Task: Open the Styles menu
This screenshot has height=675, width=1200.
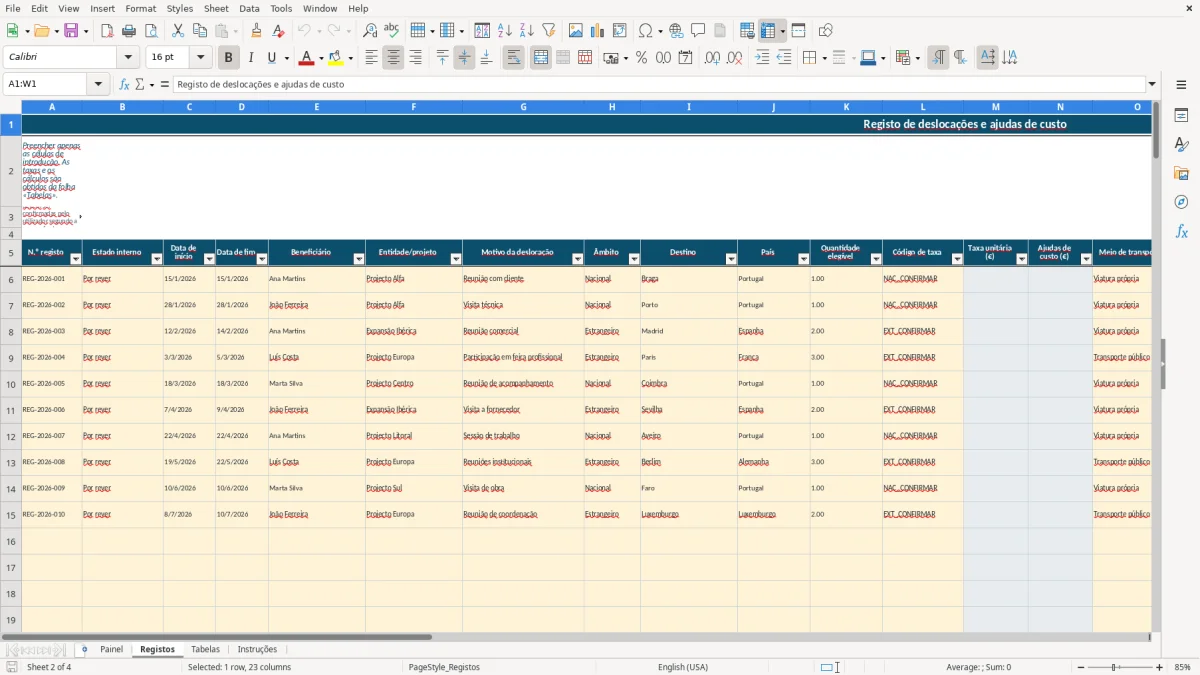Action: click(180, 8)
